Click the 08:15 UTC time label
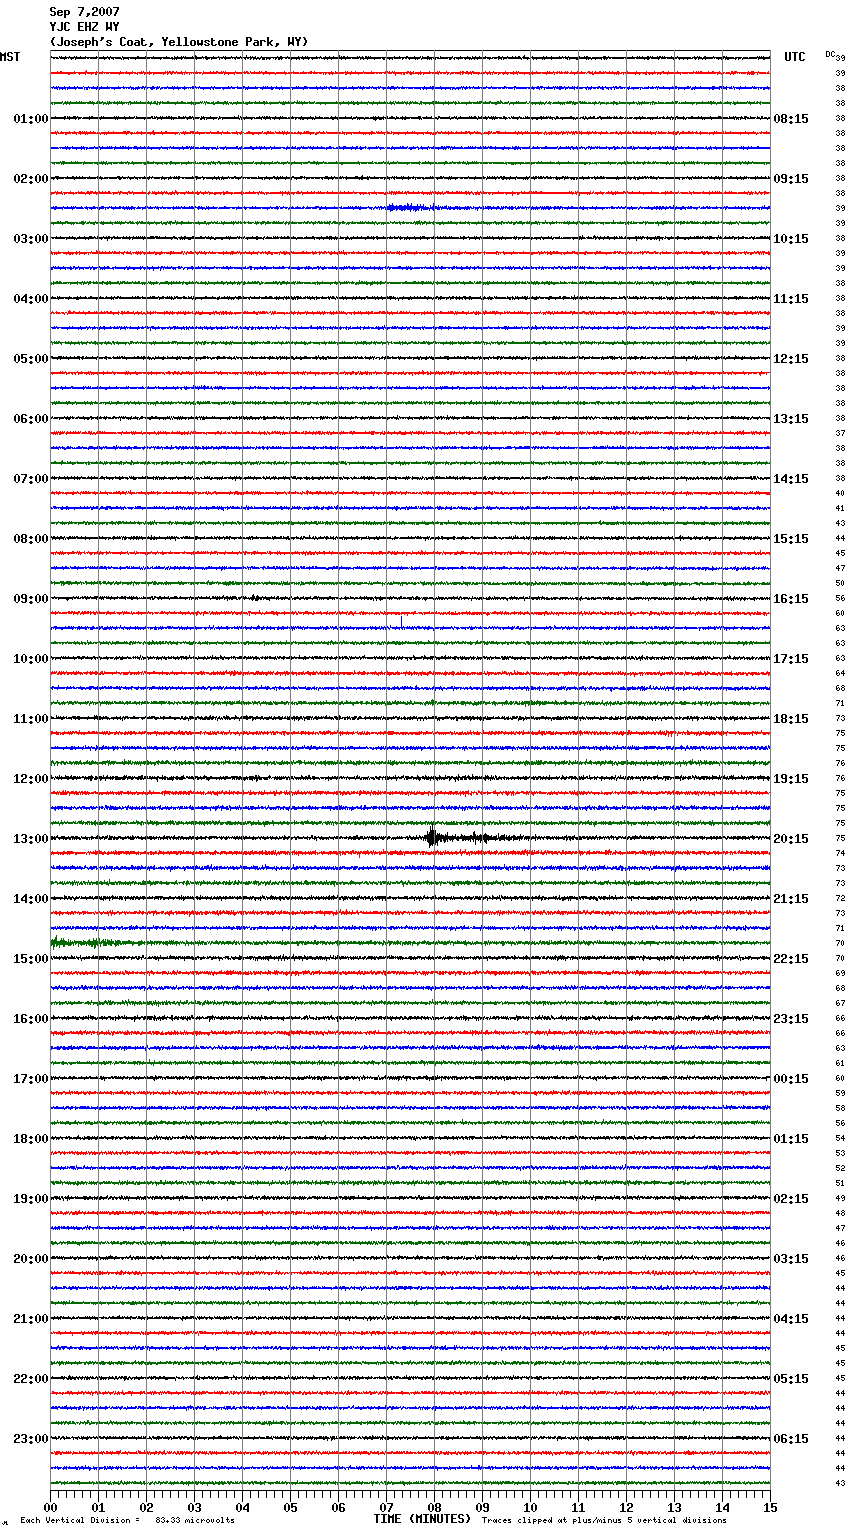The image size is (850, 1534). point(791,119)
